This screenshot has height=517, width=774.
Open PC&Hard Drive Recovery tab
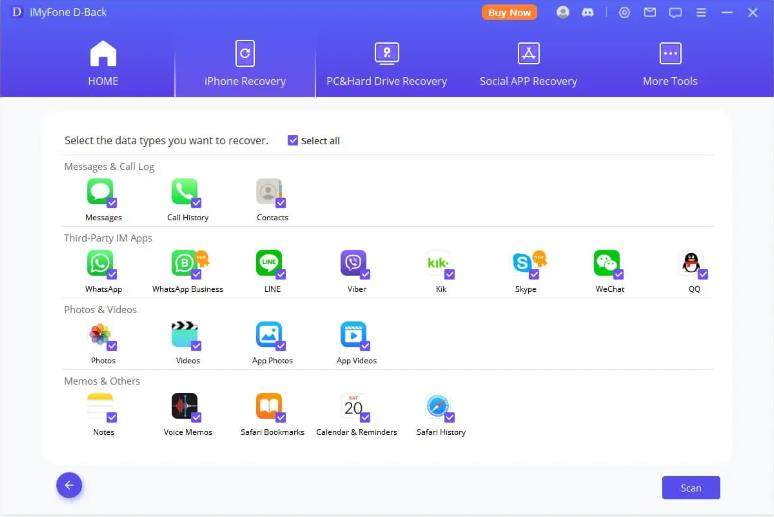(387, 64)
